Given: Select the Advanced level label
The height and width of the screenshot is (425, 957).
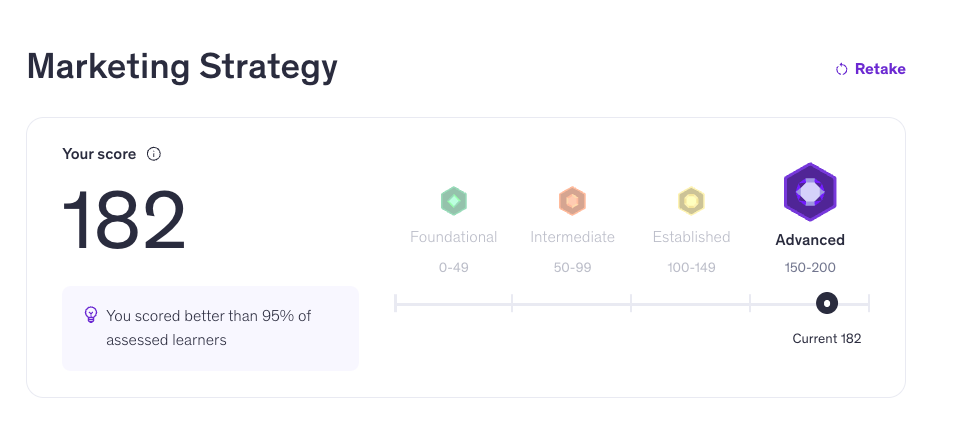Looking at the screenshot, I should coord(810,240).
